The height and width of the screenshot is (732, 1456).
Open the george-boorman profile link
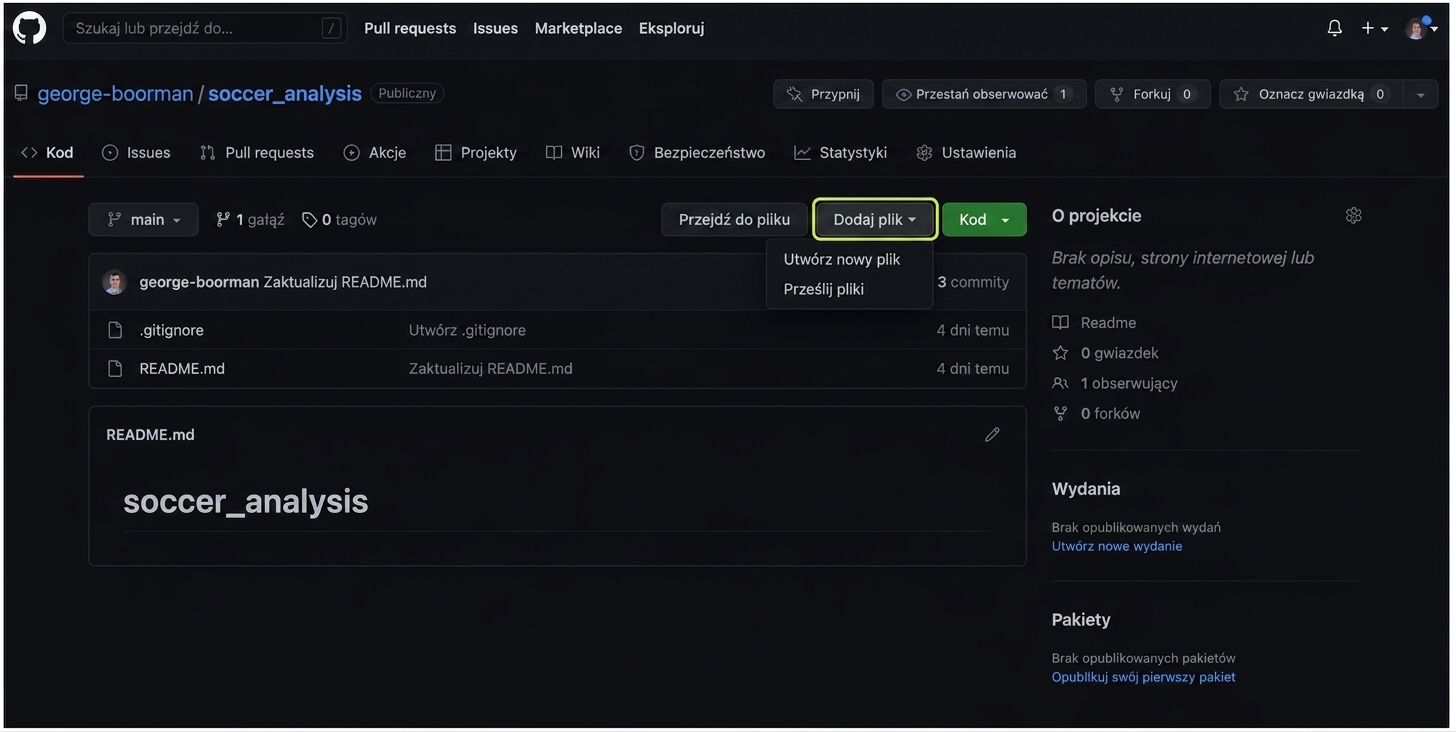[x=115, y=93]
